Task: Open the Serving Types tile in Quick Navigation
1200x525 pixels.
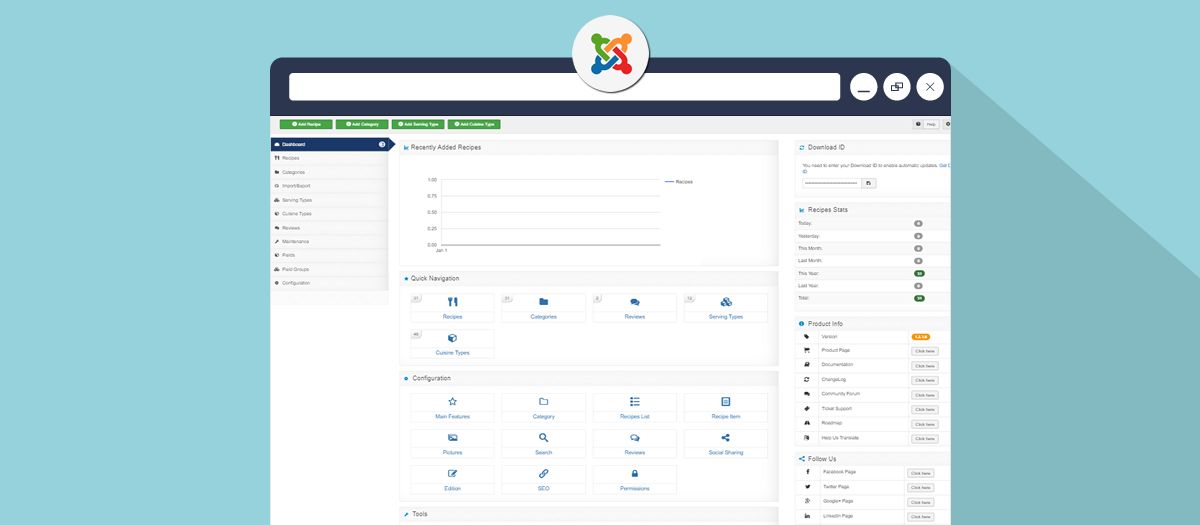Action: (726, 307)
